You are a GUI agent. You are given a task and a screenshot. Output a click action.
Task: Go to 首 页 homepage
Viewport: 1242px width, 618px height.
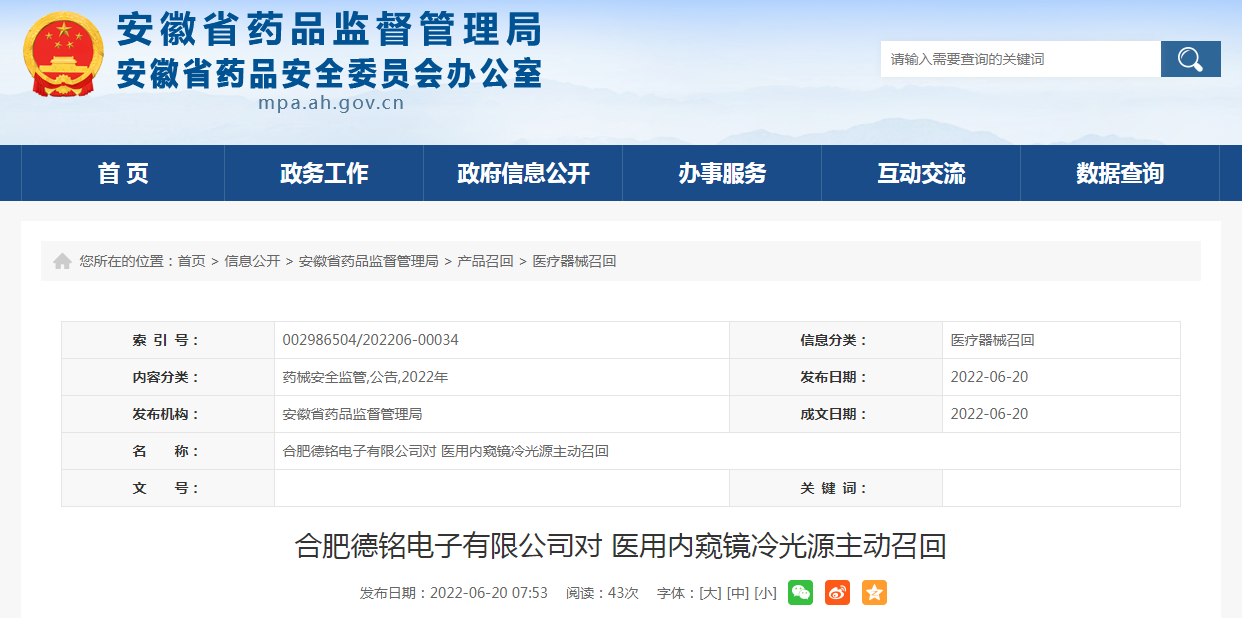(x=123, y=172)
